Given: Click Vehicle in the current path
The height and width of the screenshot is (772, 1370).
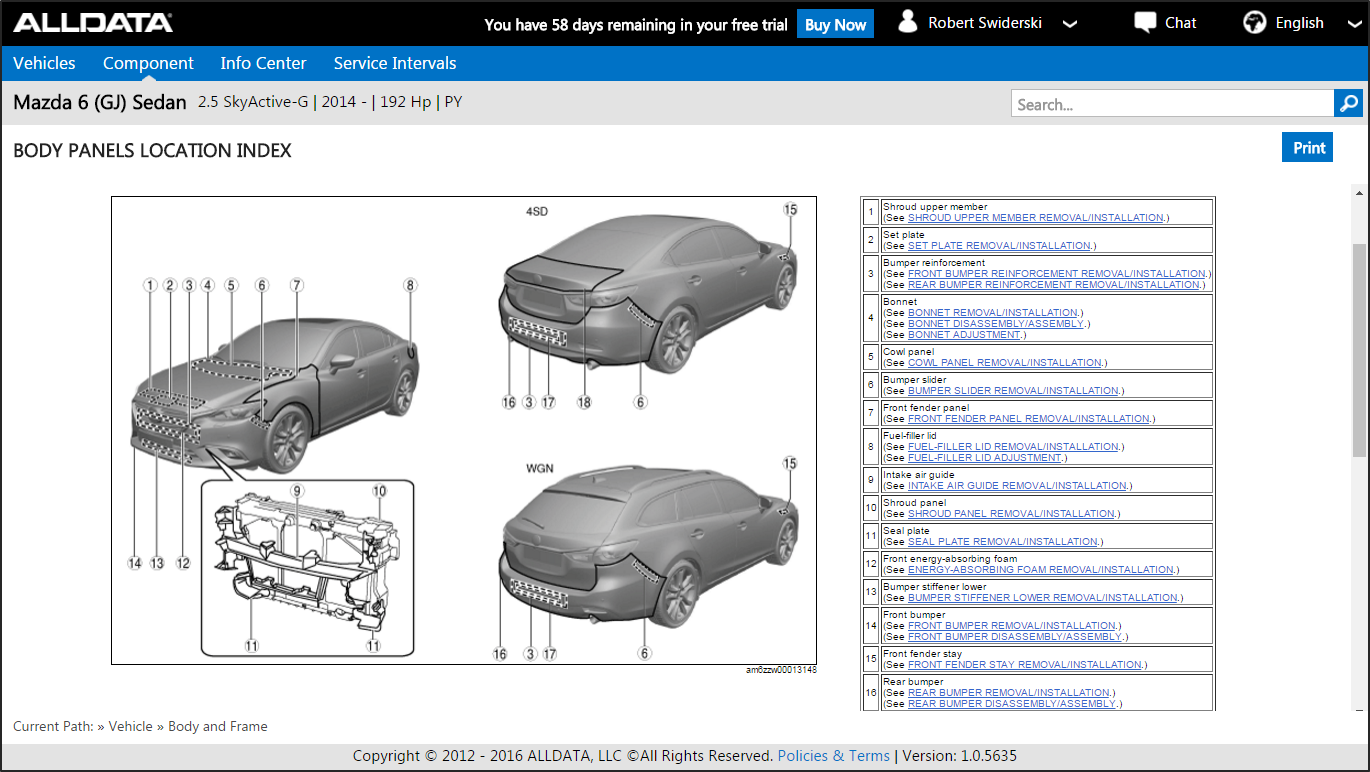Looking at the screenshot, I should coord(131,727).
